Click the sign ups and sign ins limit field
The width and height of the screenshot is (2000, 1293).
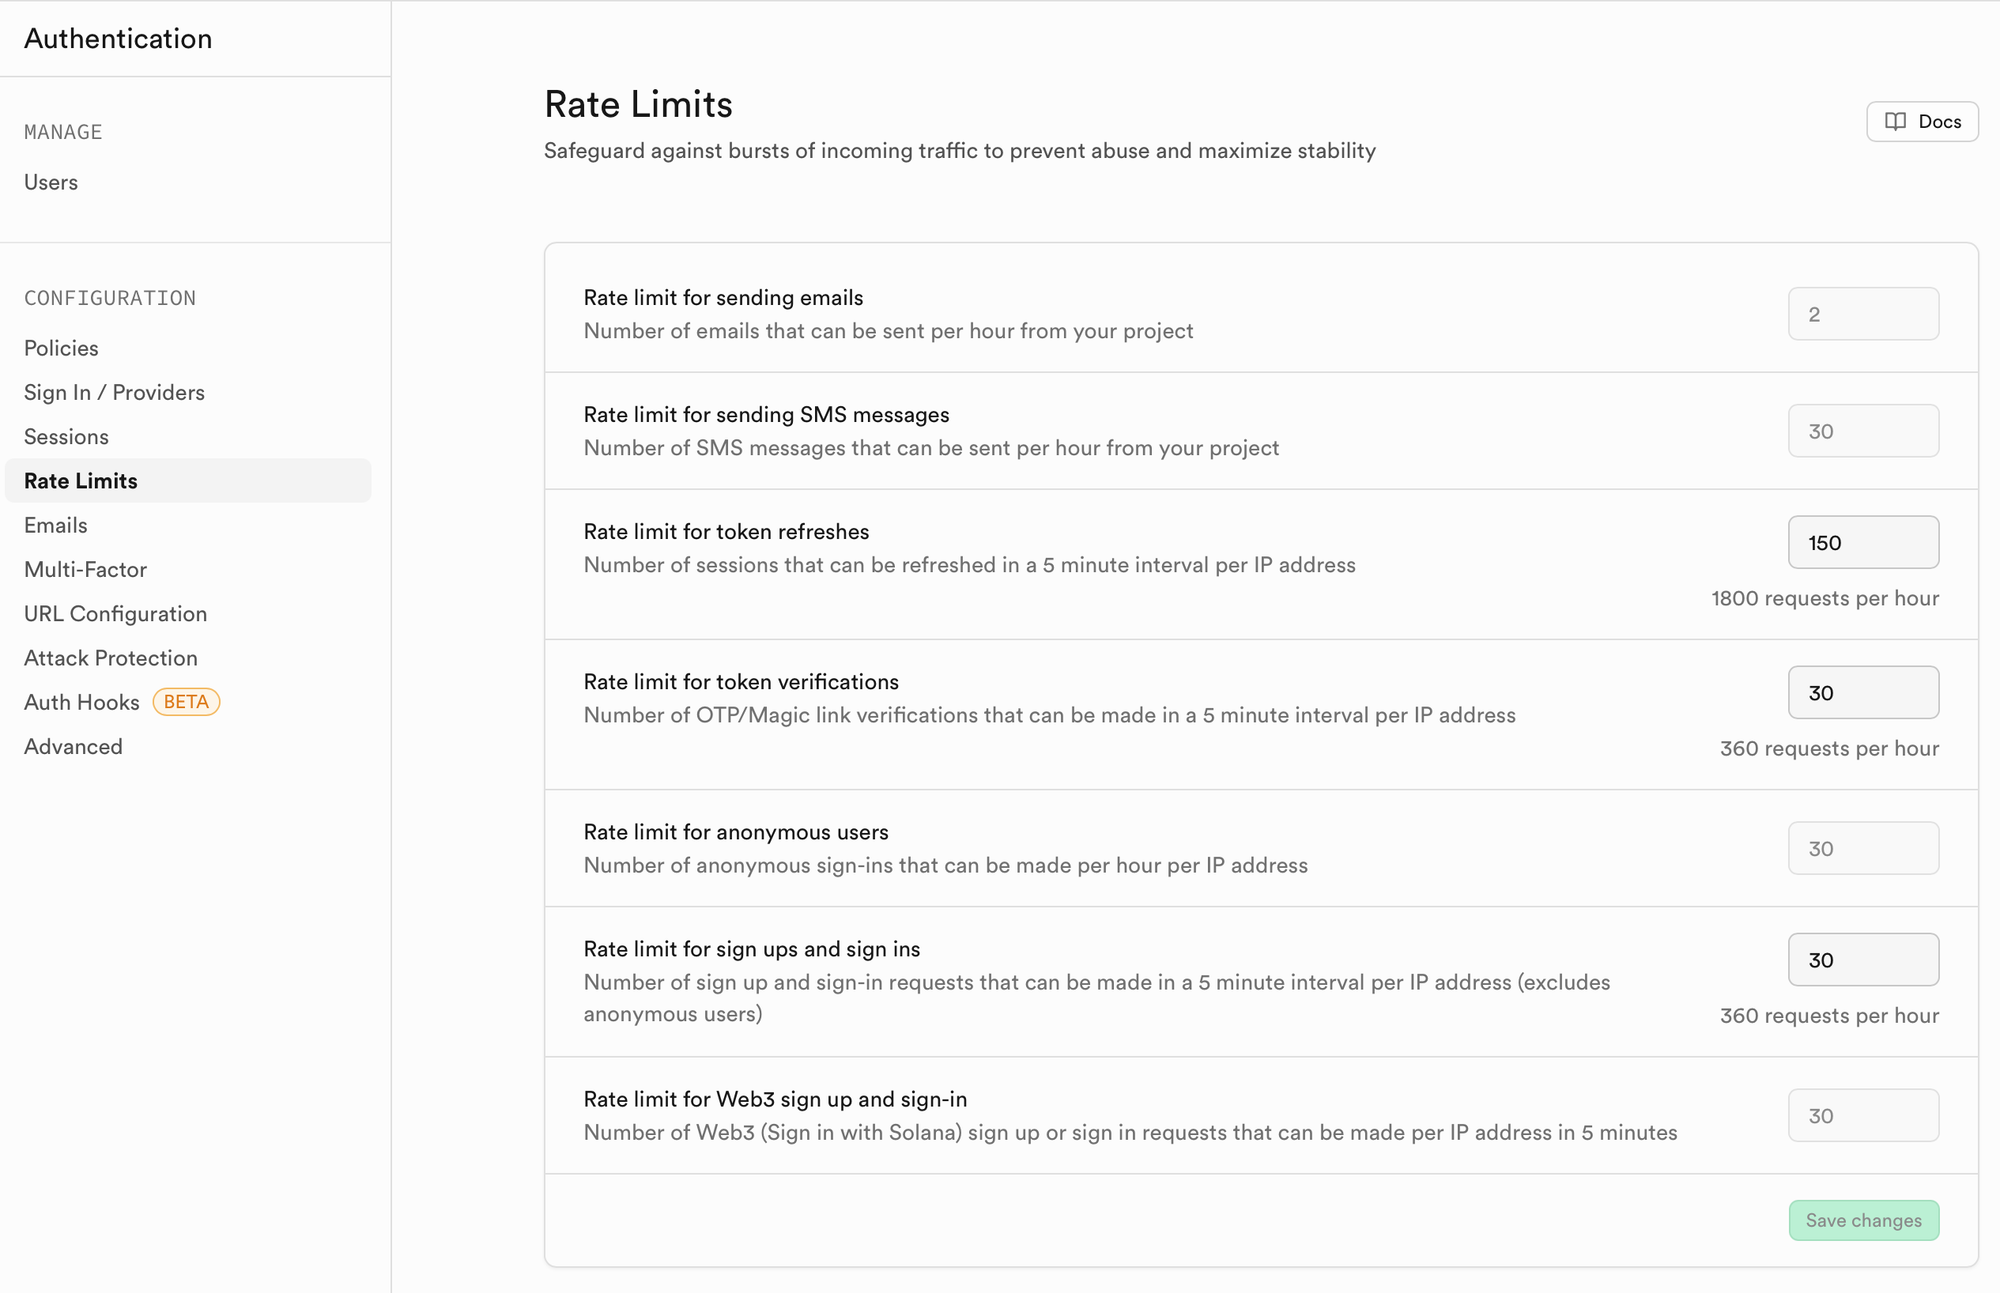tap(1864, 959)
